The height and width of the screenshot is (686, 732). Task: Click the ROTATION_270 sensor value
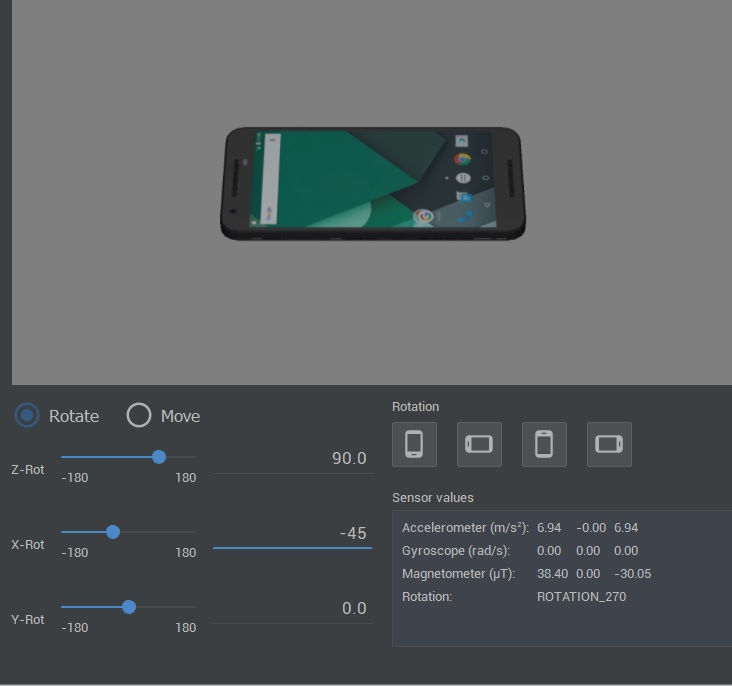[x=582, y=597]
